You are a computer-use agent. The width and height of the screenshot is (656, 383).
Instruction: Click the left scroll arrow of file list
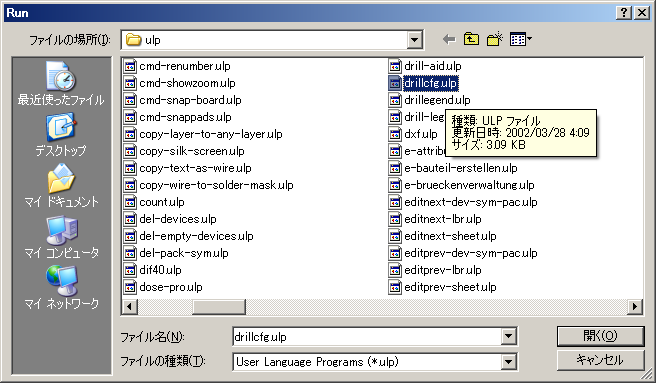[129, 307]
